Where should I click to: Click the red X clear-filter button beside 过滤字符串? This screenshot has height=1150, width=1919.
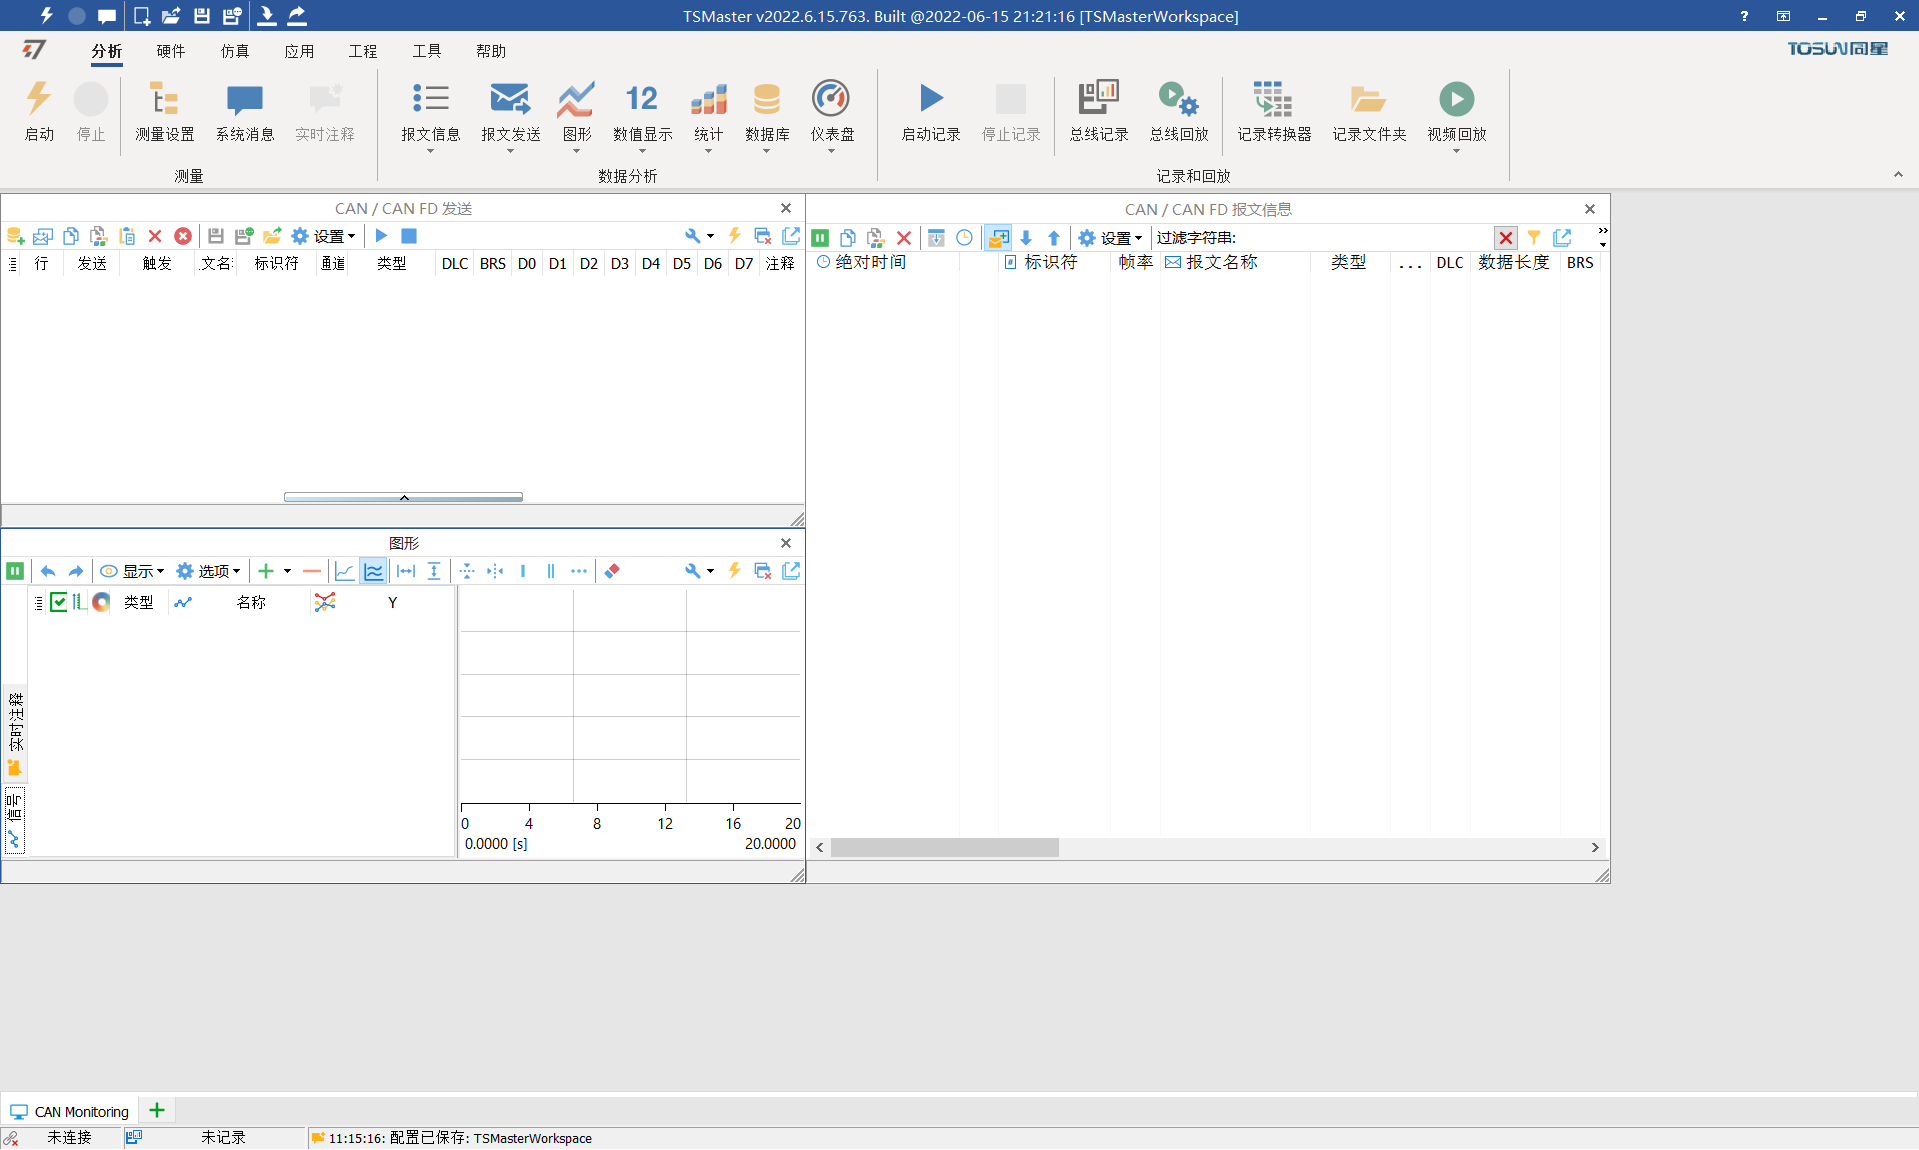tap(1505, 238)
